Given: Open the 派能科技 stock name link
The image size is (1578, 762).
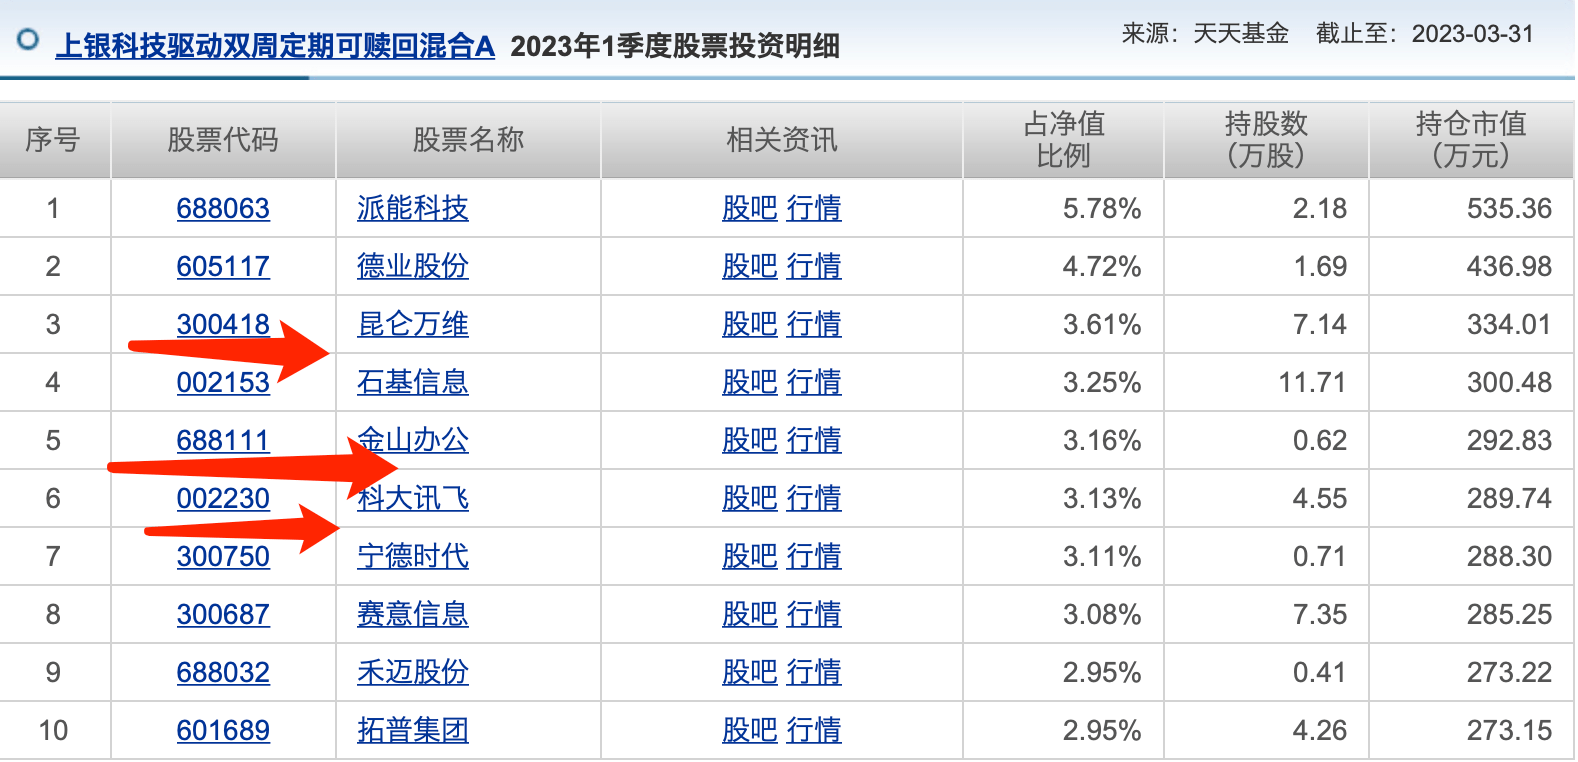Looking at the screenshot, I should pos(412,209).
